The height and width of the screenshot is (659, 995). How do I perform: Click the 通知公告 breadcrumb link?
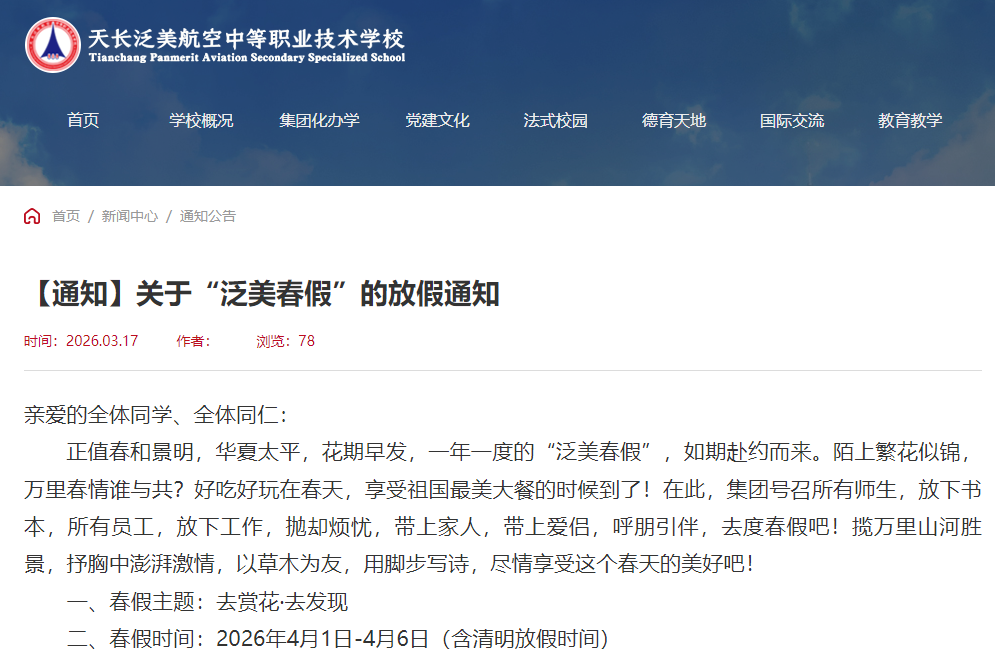coord(208,216)
